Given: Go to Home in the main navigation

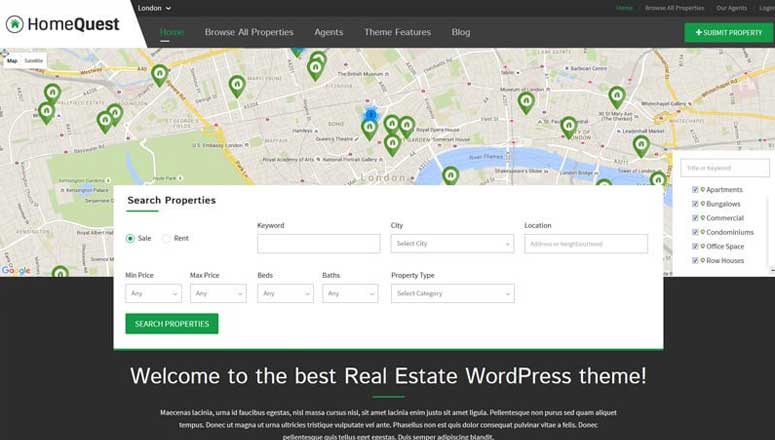Looking at the screenshot, I should pyautogui.click(x=172, y=32).
